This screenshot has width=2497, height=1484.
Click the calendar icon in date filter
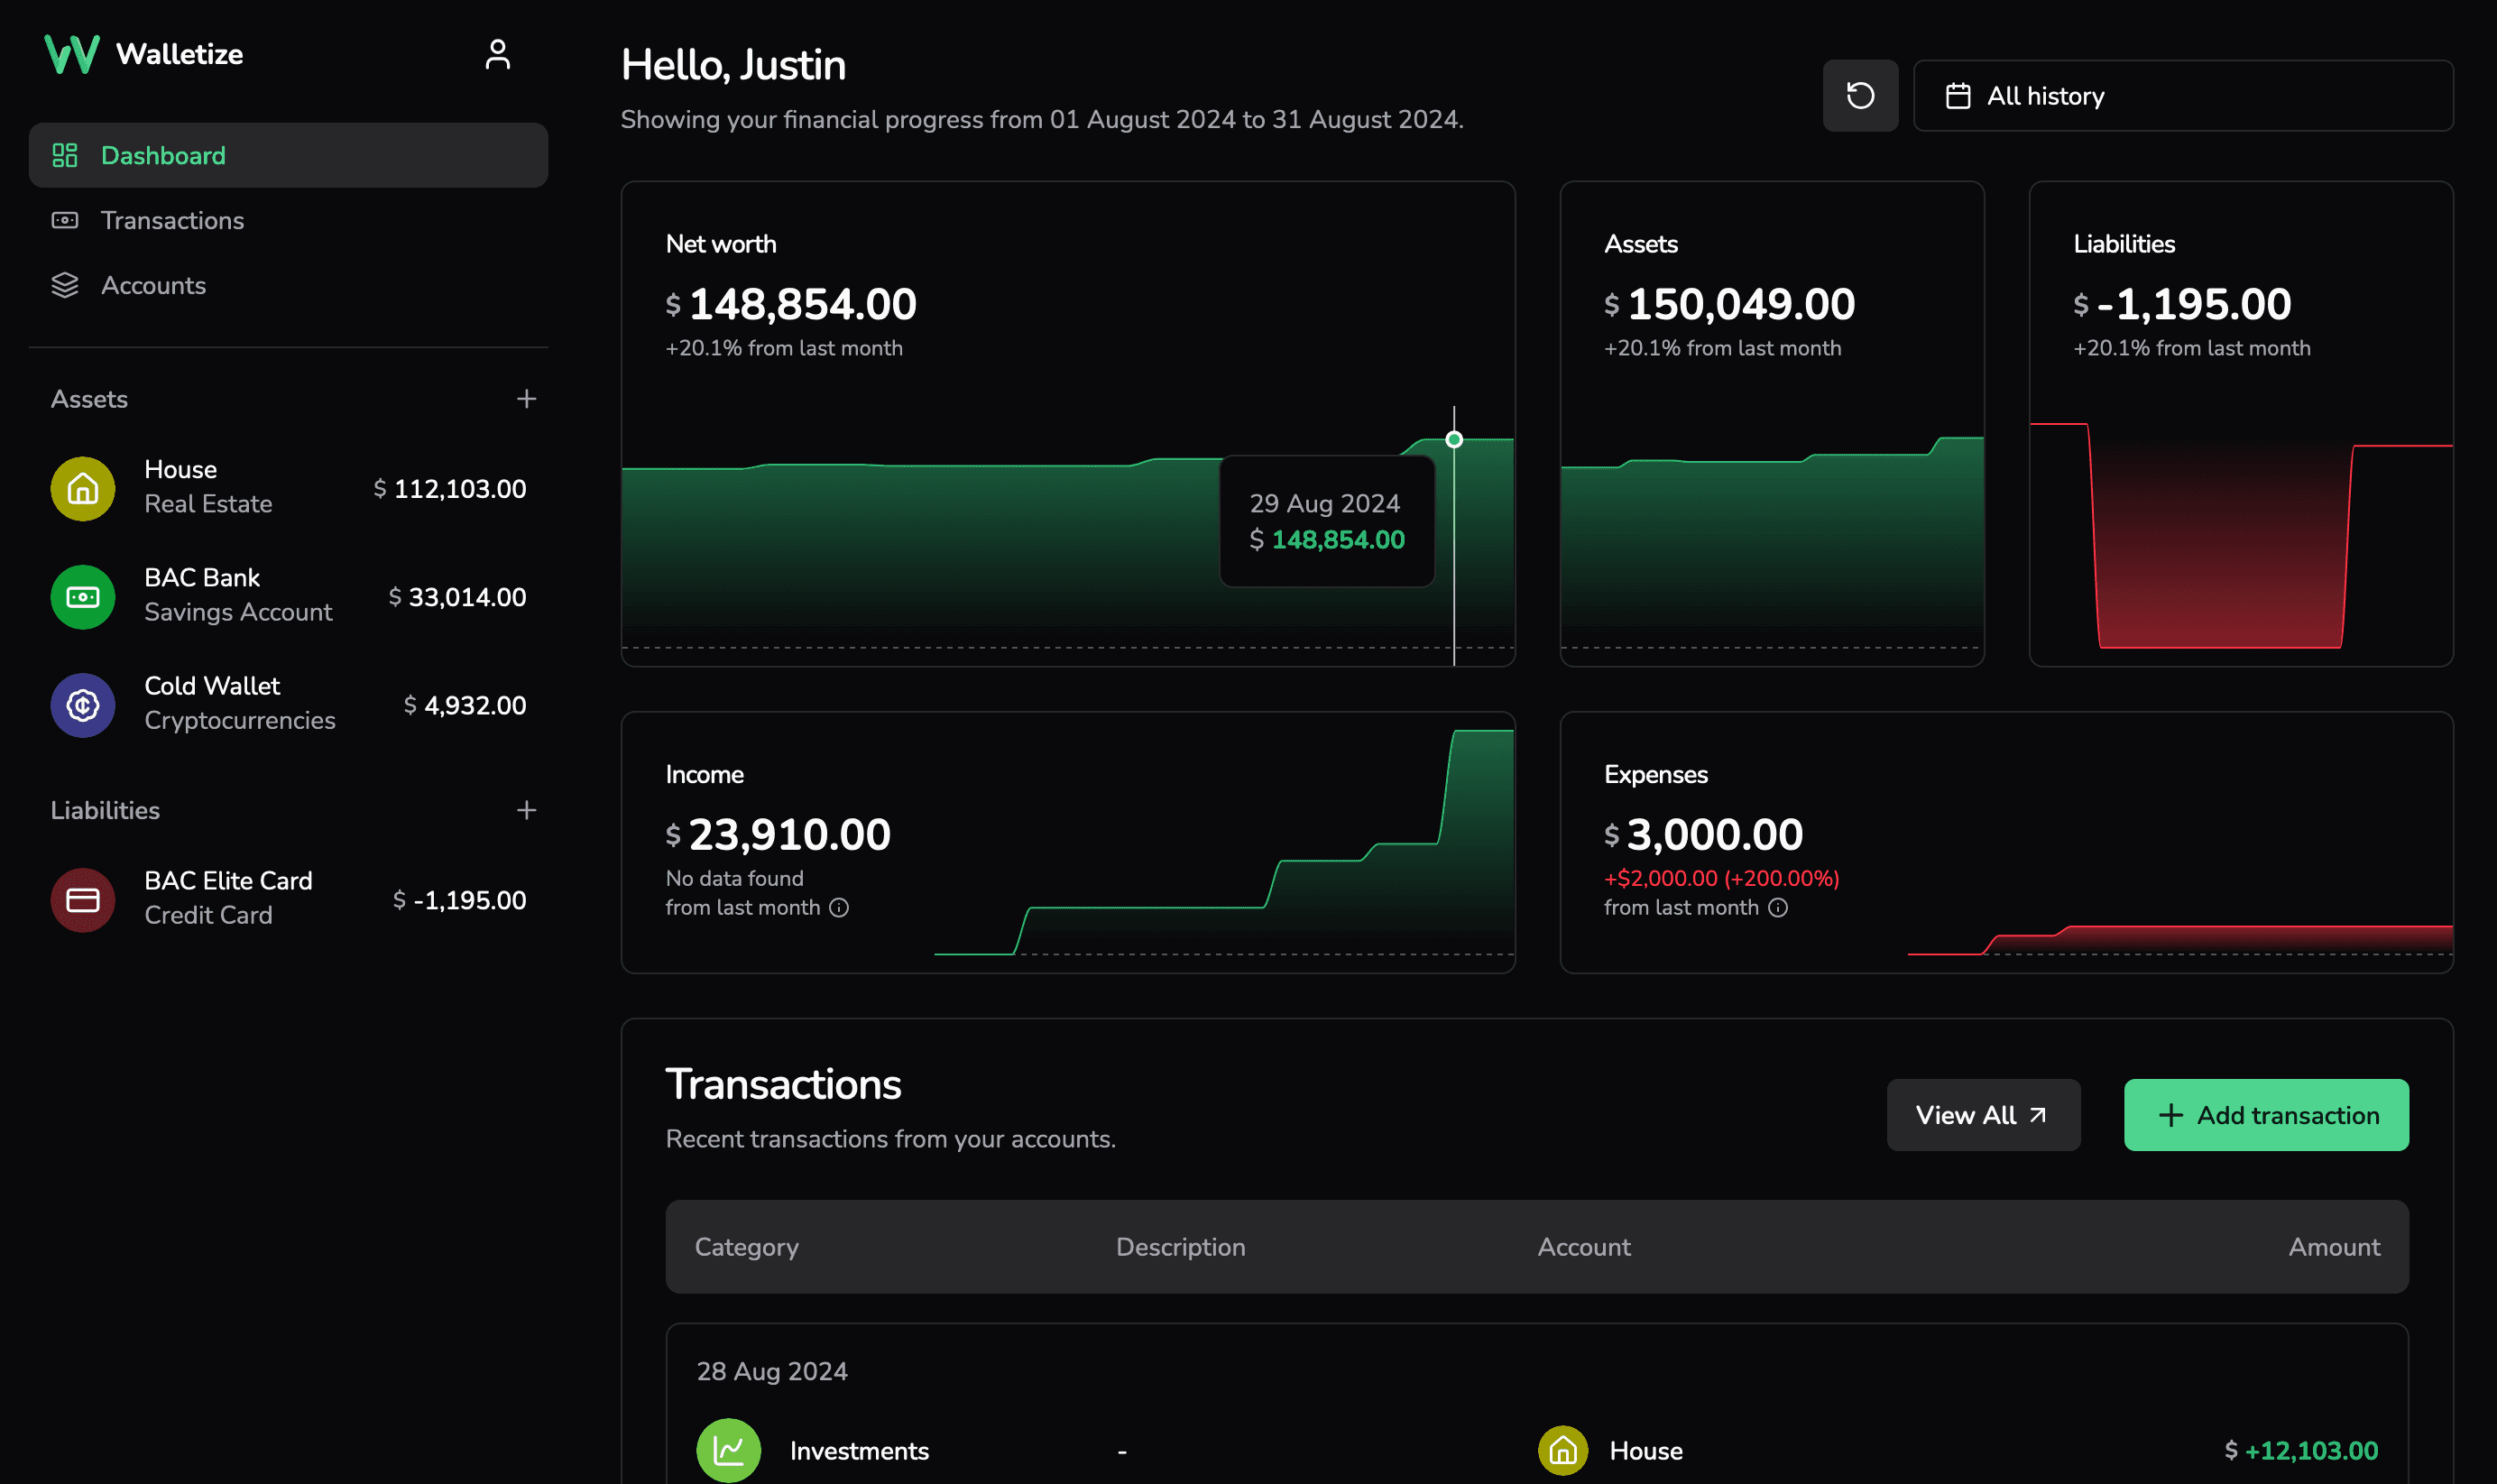pyautogui.click(x=1957, y=96)
